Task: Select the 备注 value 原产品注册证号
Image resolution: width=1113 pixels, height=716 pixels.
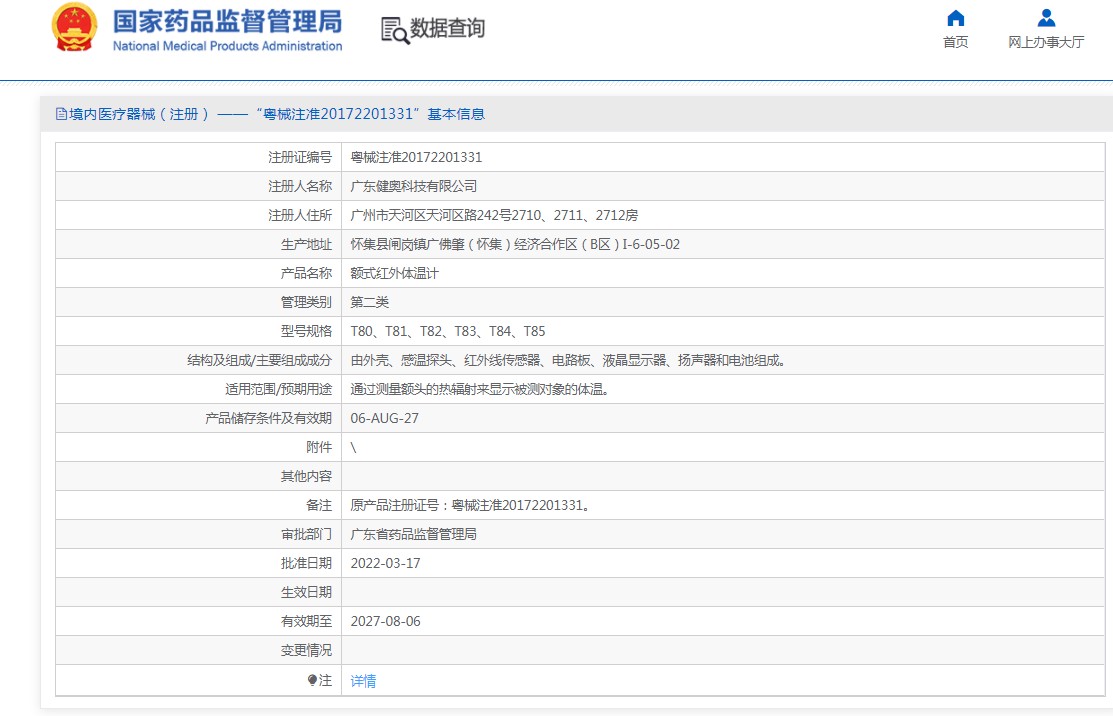Action: pyautogui.click(x=471, y=505)
